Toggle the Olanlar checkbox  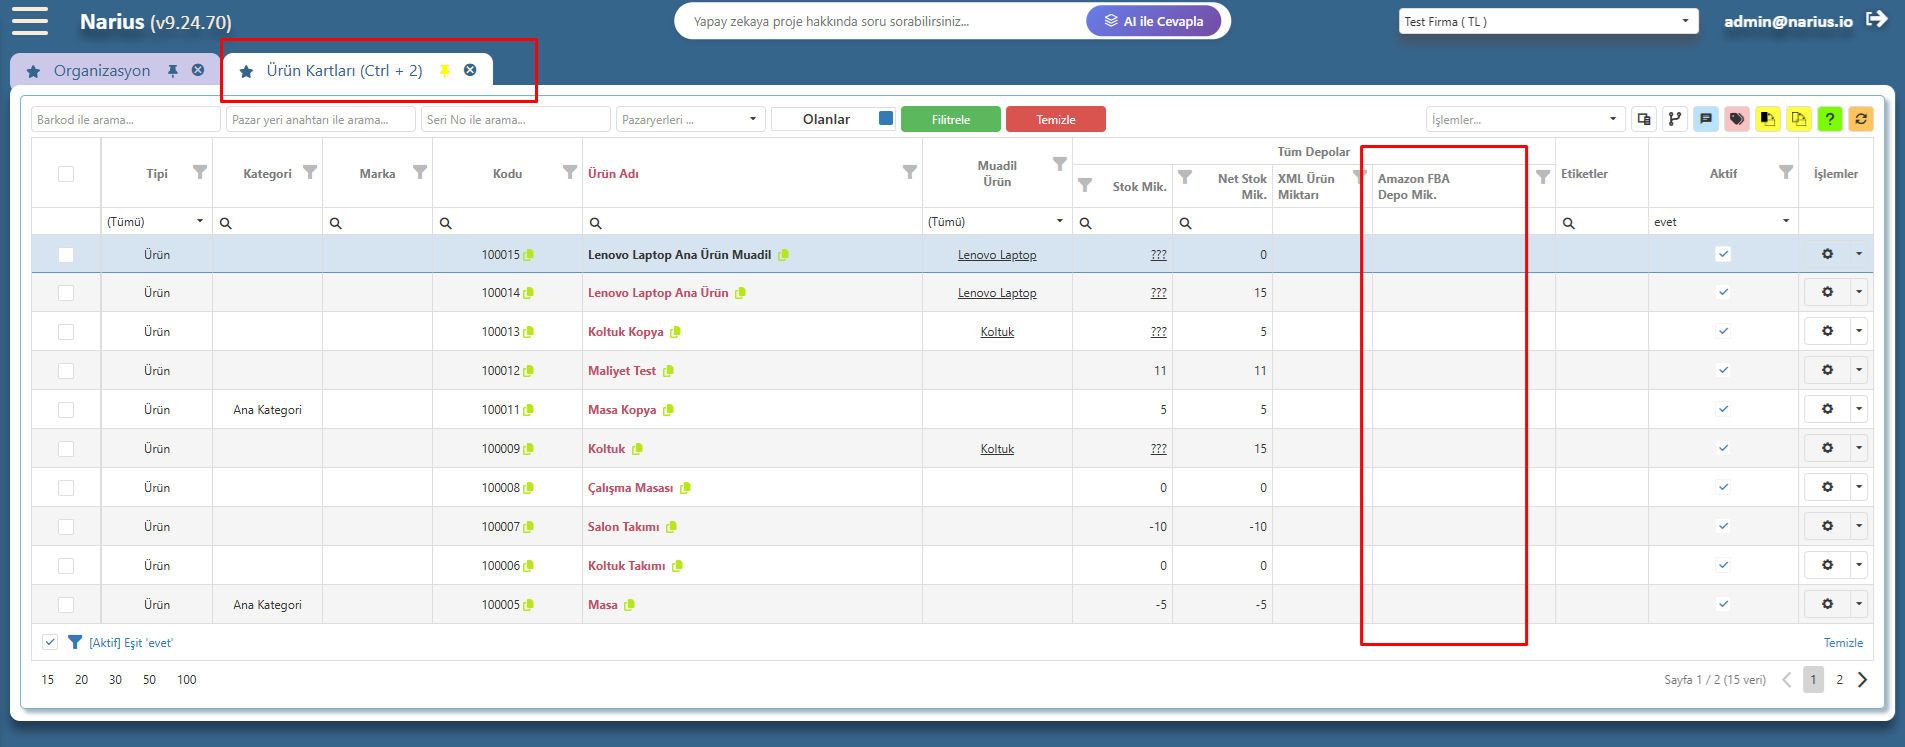point(885,118)
